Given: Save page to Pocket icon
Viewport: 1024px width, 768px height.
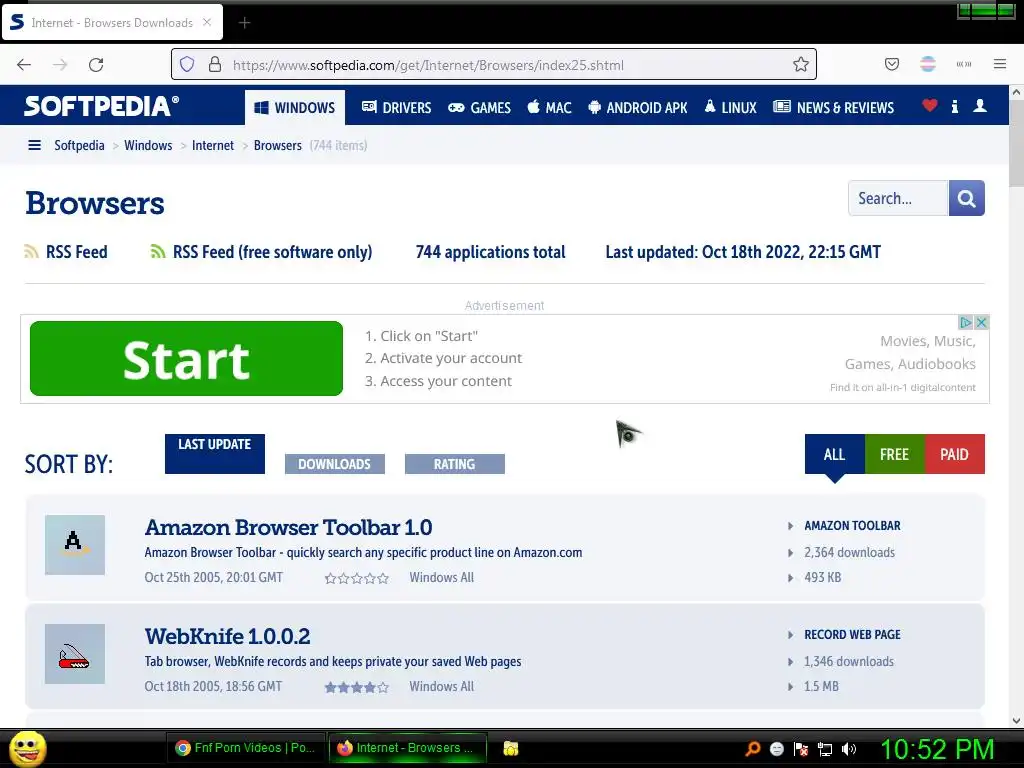Looking at the screenshot, I should (x=891, y=64).
